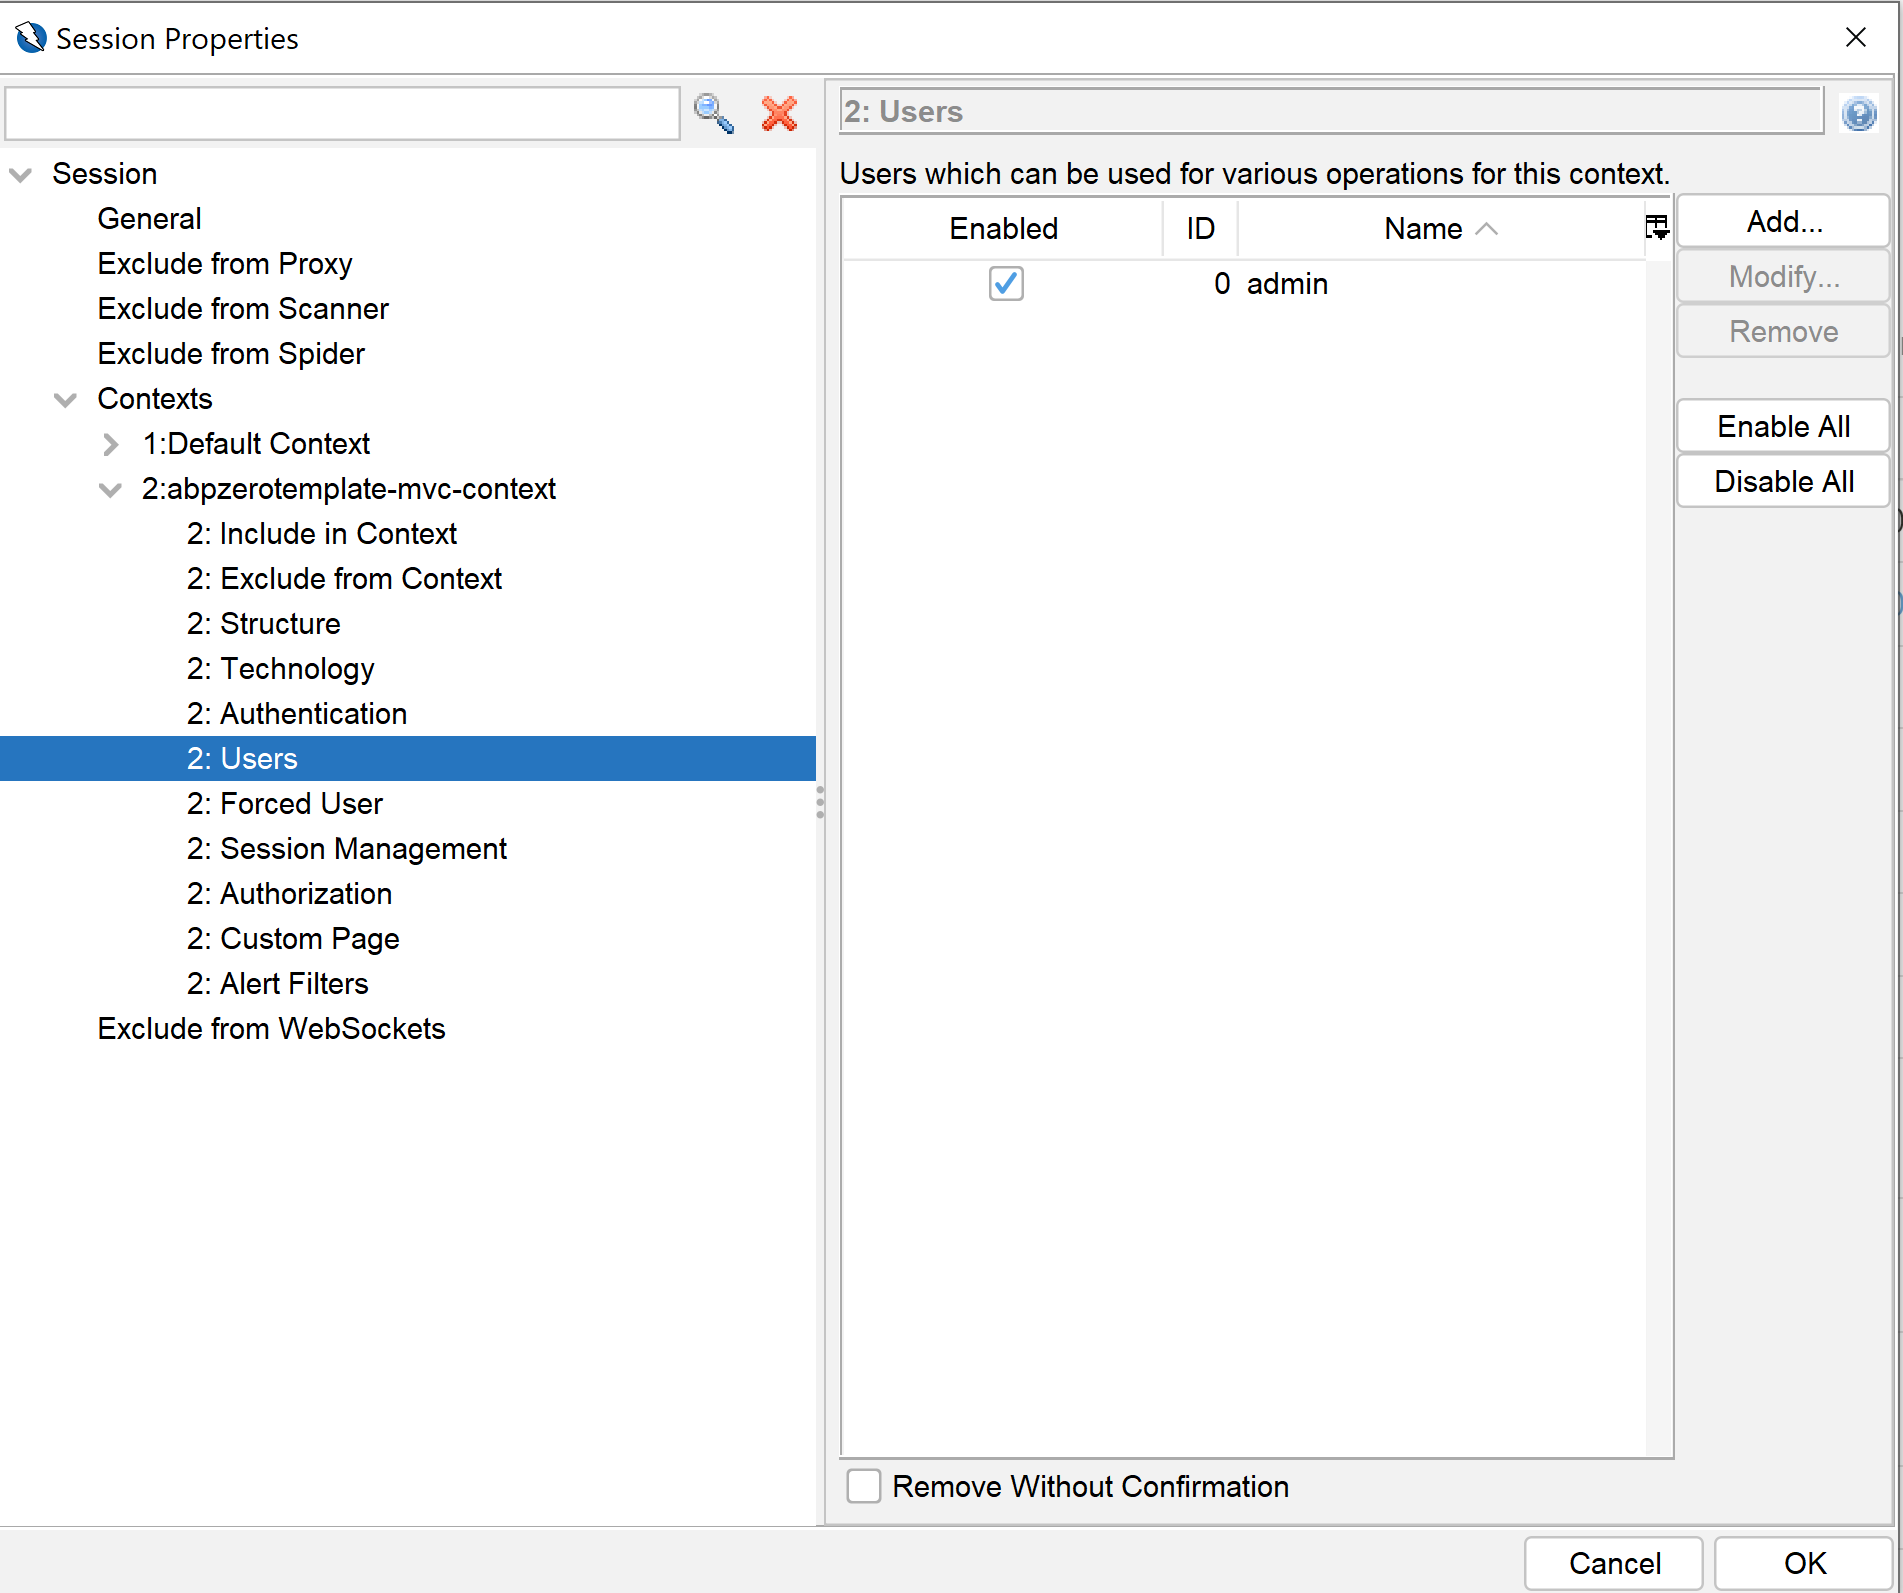Open 2: Authorization panel

click(x=290, y=894)
